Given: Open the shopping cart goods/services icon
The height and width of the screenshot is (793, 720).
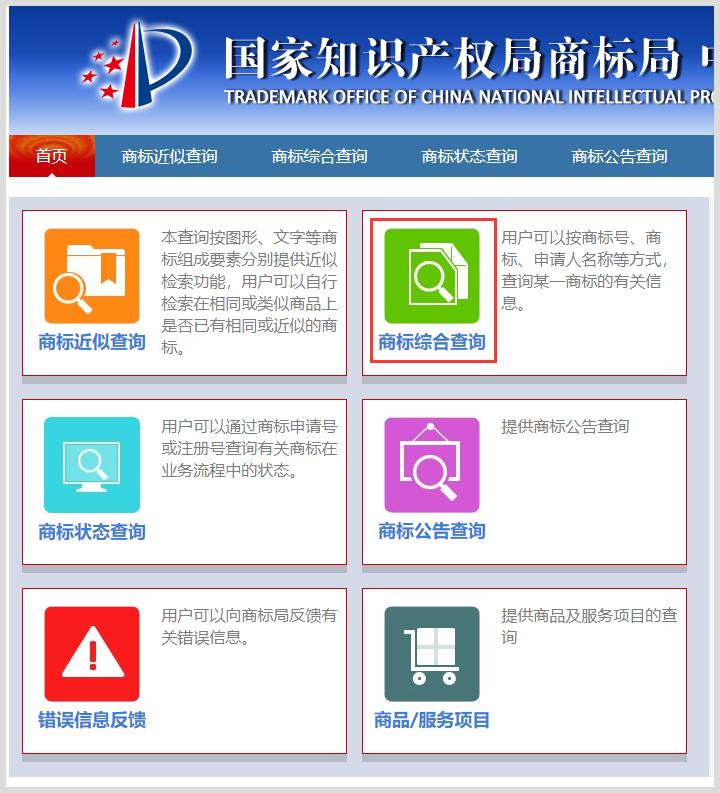Looking at the screenshot, I should coord(432,654).
